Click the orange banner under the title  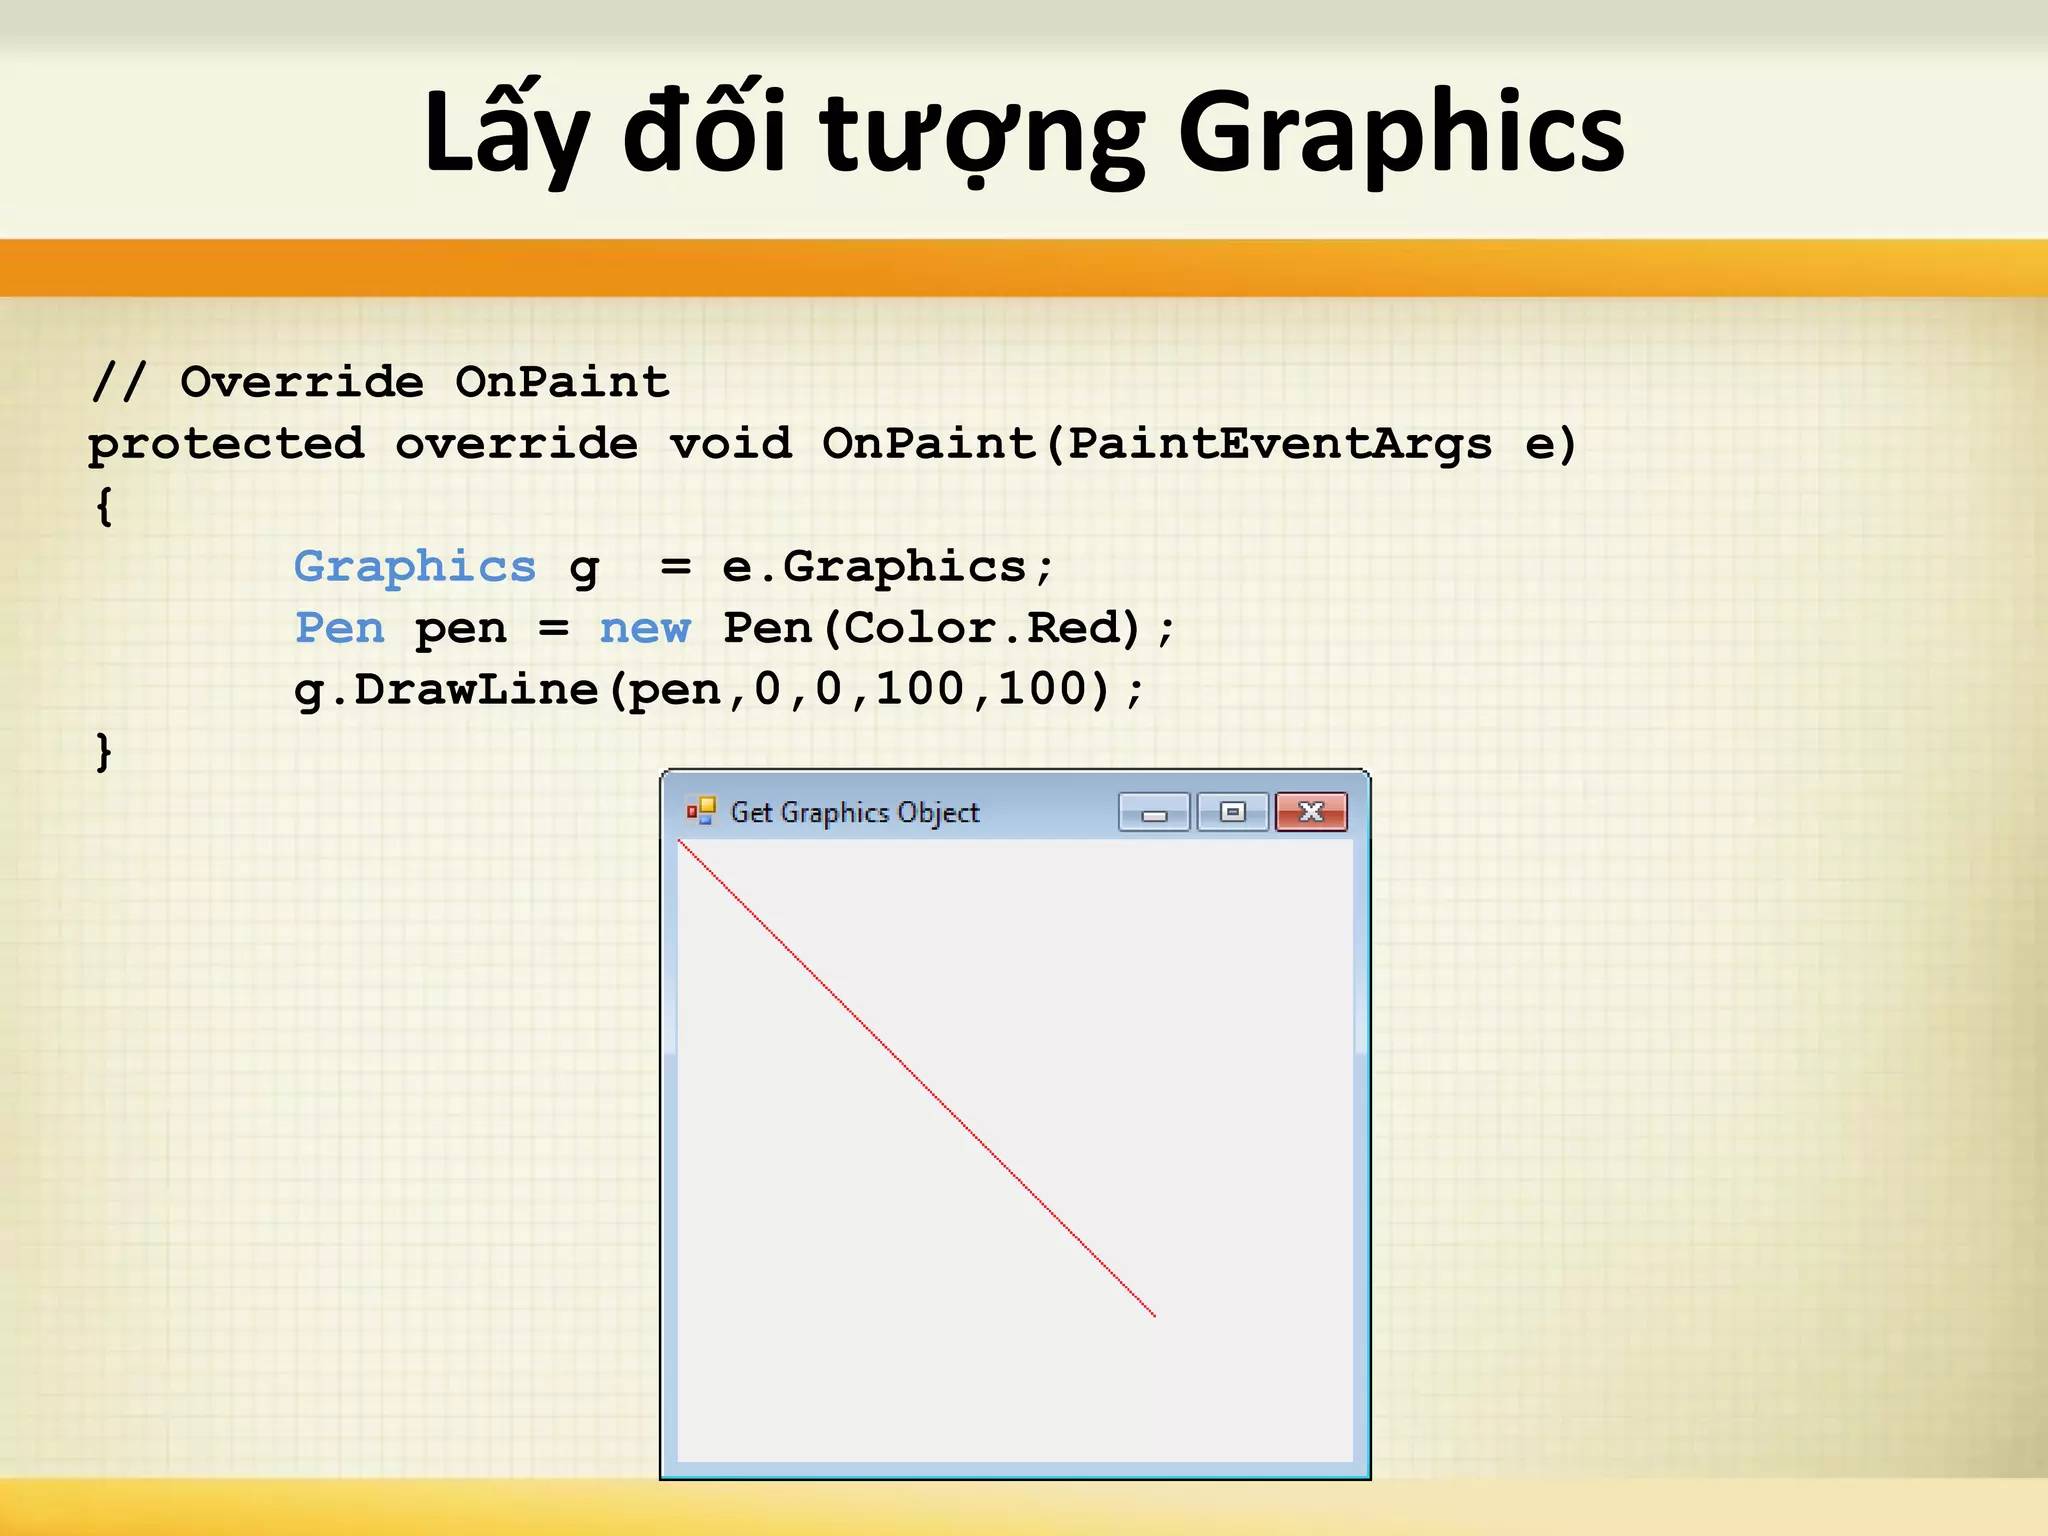(x=1024, y=268)
